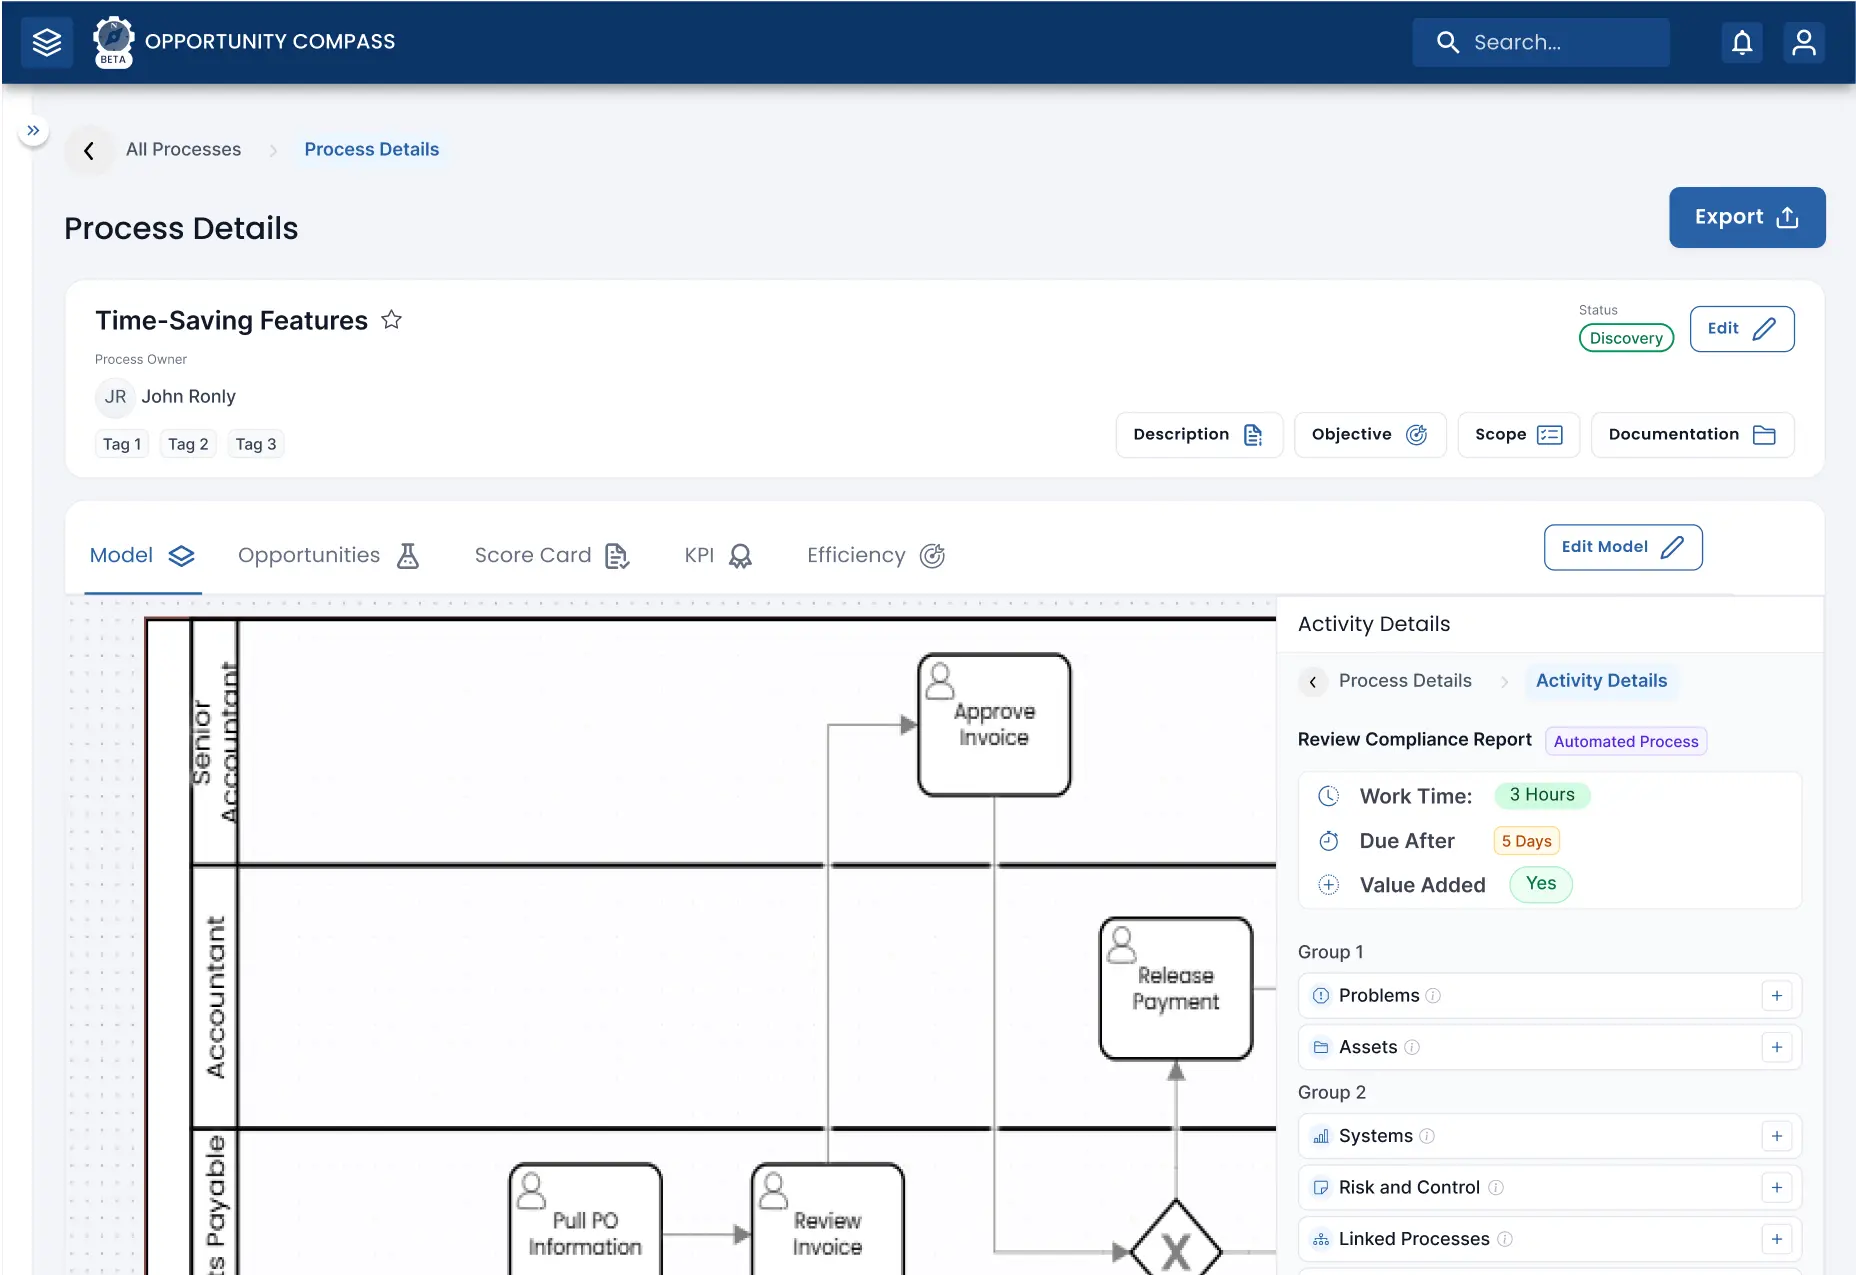Switch to the Opportunities tab
Screen dimensions: 1856x1275
click(329, 556)
